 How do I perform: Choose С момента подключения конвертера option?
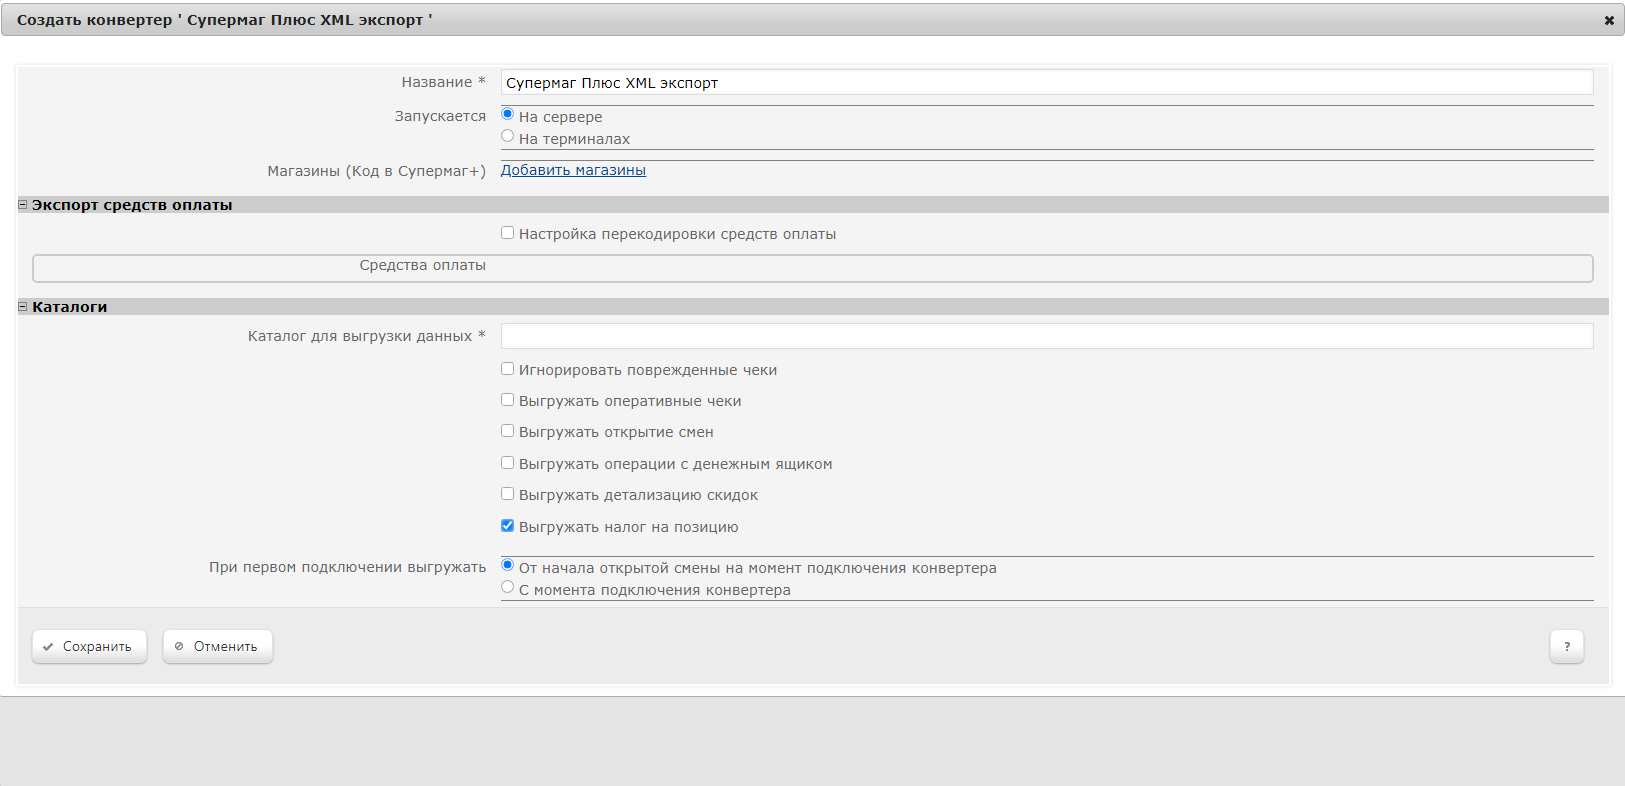pyautogui.click(x=508, y=588)
